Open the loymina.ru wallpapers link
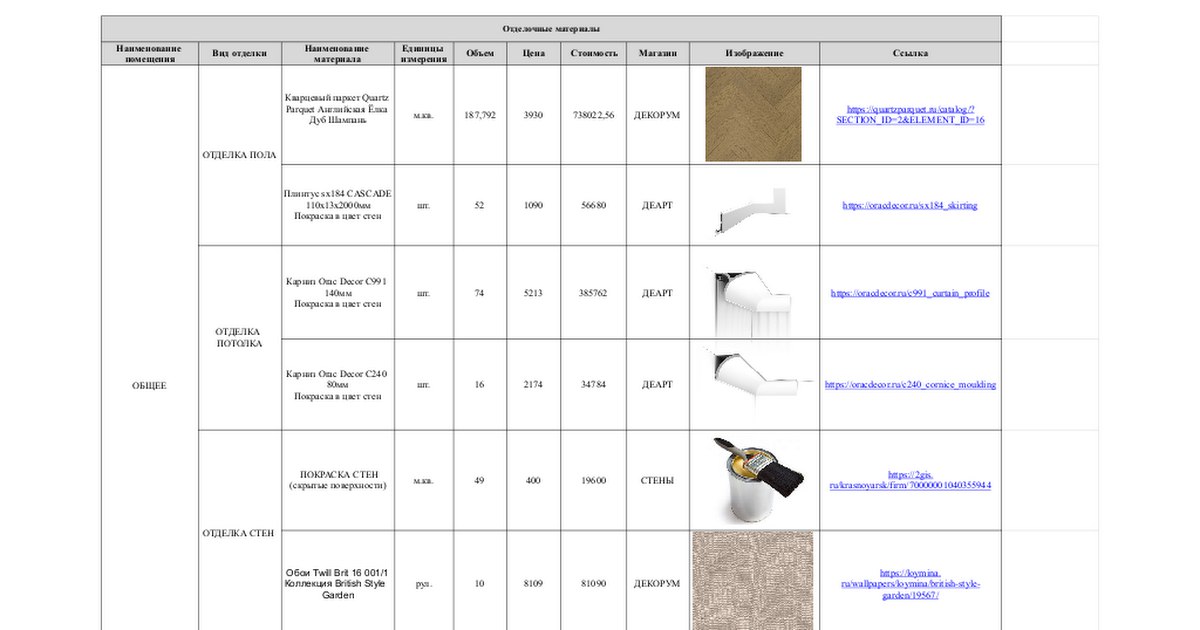The width and height of the screenshot is (1200, 630). tap(910, 583)
